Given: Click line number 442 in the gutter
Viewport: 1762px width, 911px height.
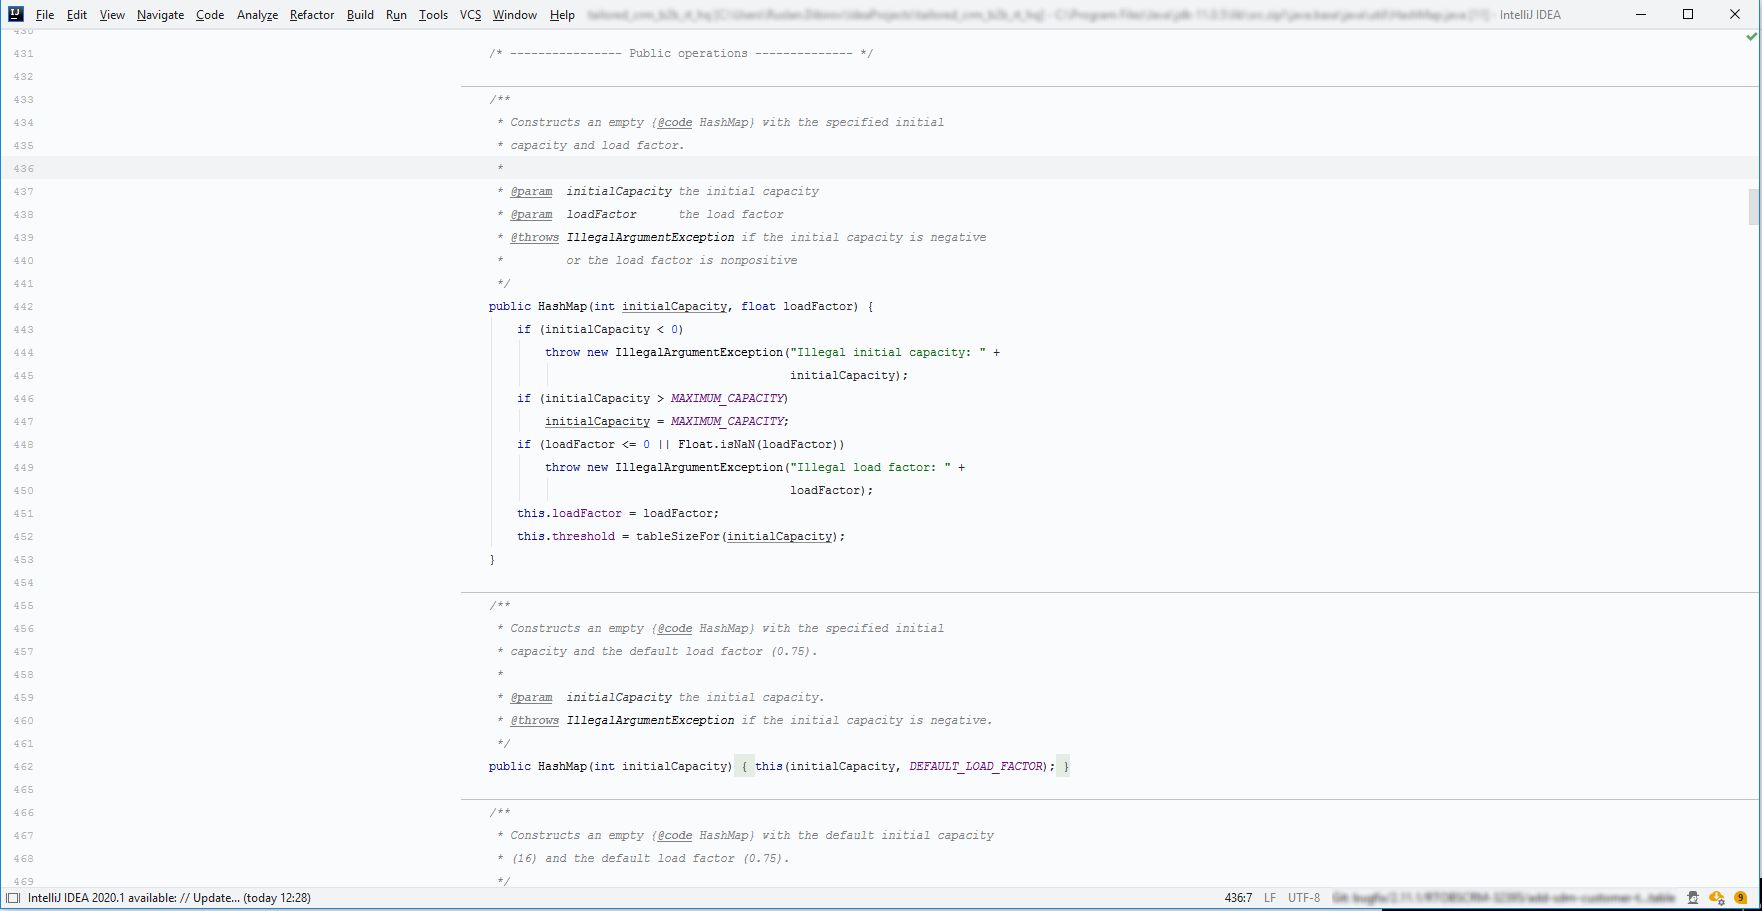Looking at the screenshot, I should [23, 307].
